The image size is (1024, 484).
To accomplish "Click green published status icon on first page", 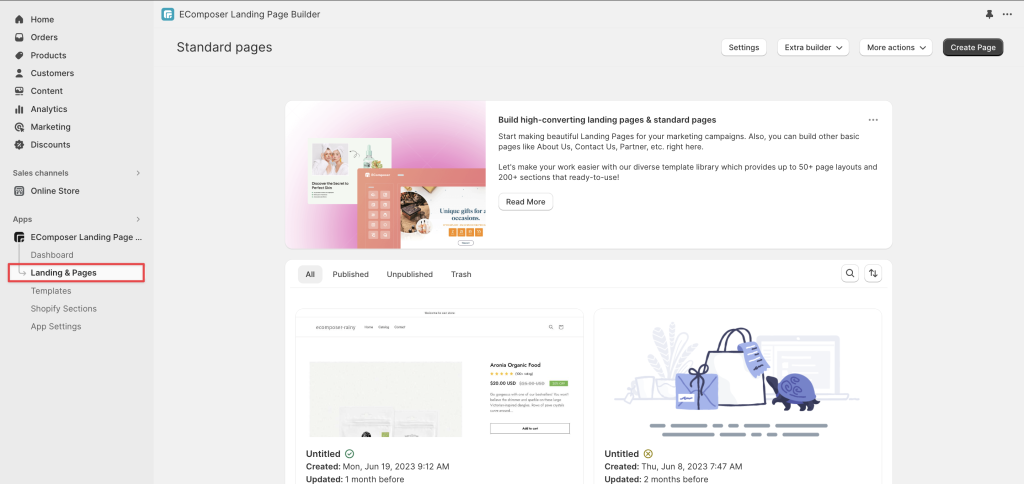I will [349, 453].
